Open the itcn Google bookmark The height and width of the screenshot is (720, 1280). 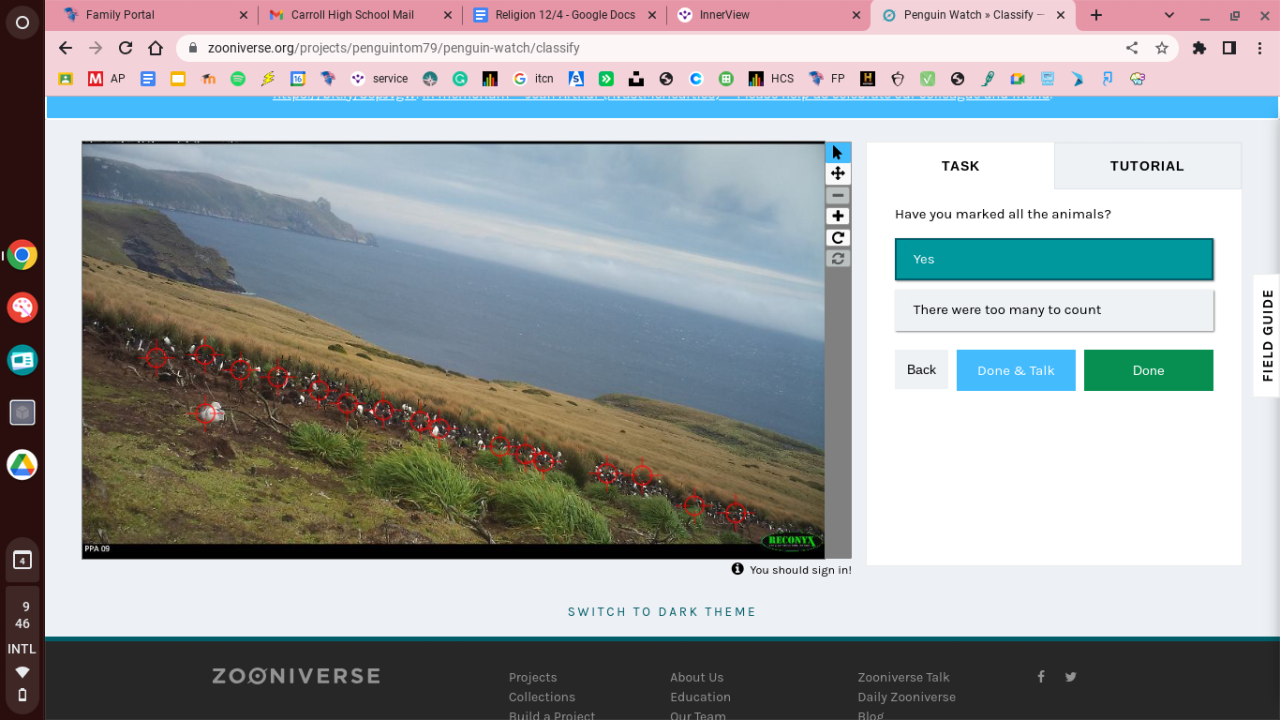tap(533, 79)
